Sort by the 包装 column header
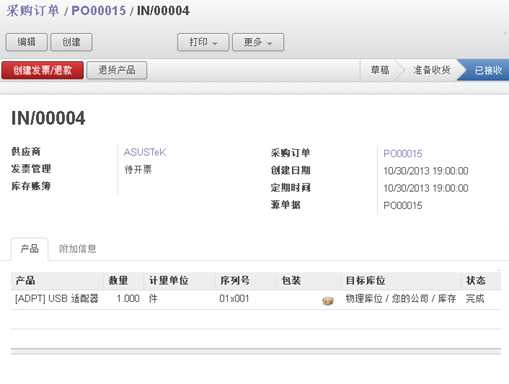Image resolution: width=509 pixels, height=384 pixels. [291, 280]
